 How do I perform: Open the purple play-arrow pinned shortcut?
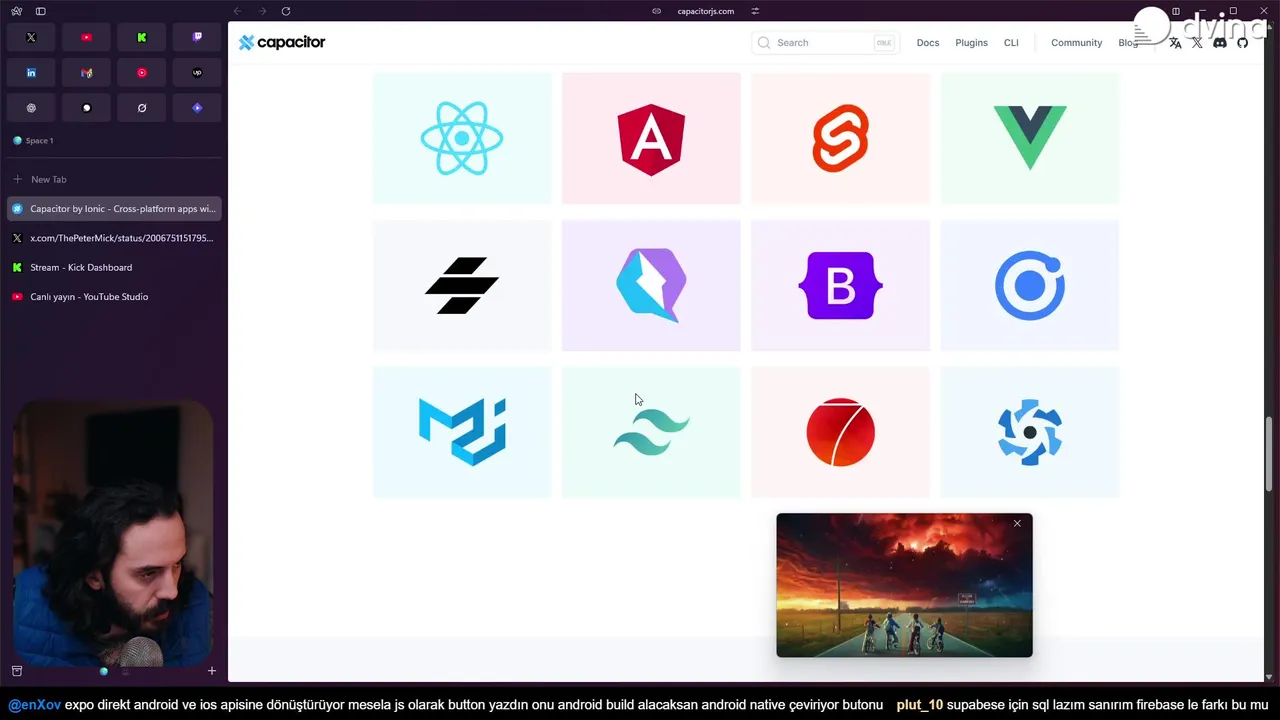pyautogui.click(x=197, y=108)
